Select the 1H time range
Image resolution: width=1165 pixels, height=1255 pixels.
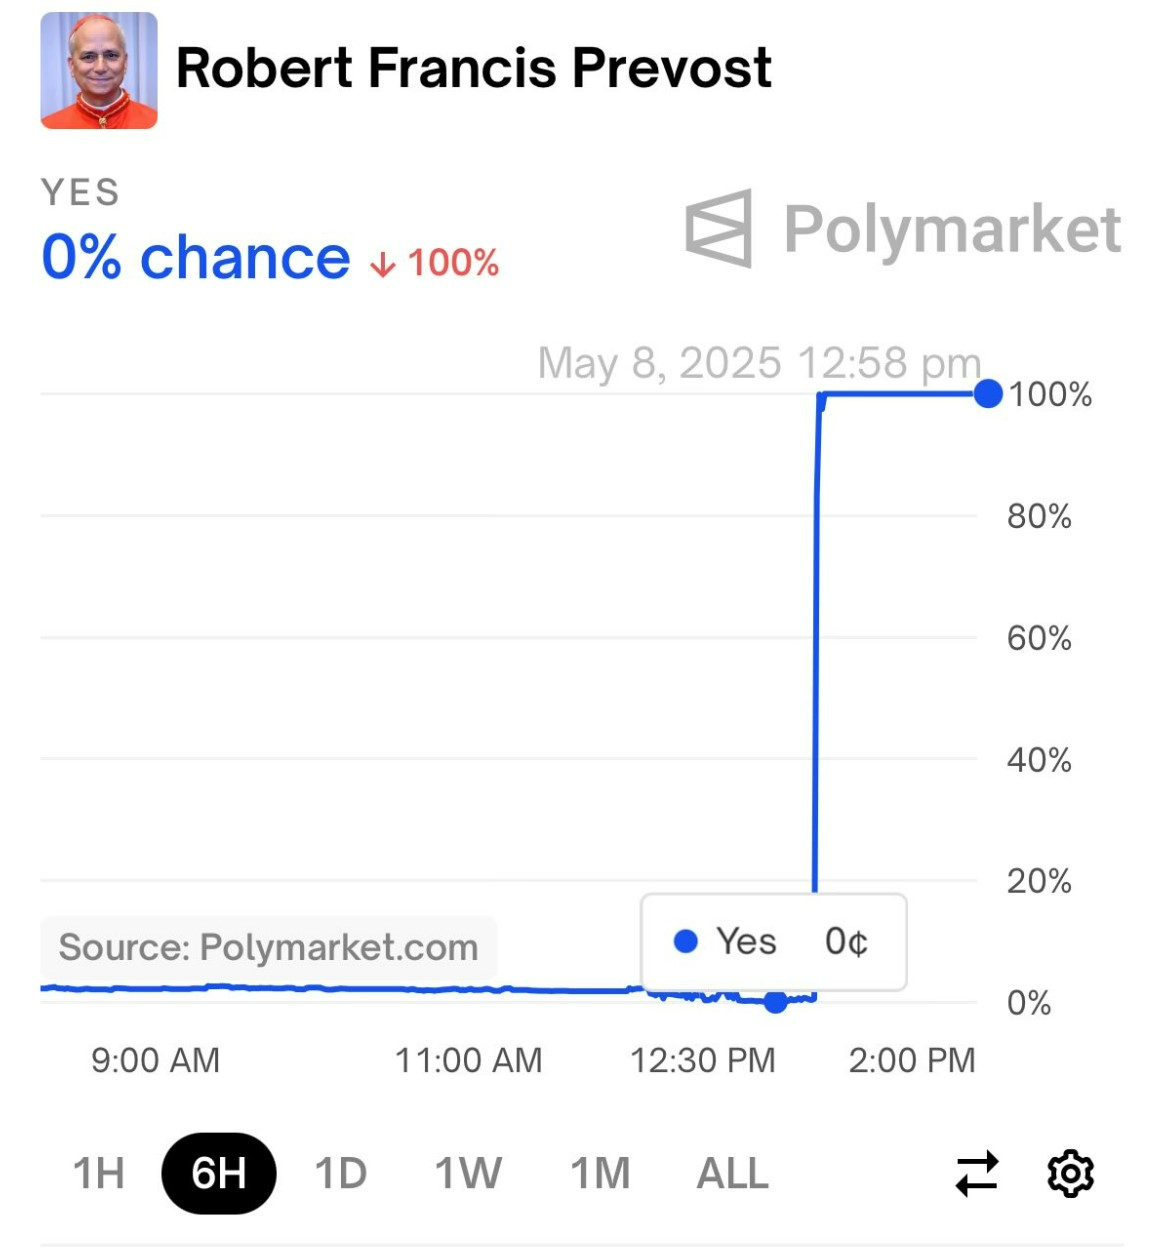coord(98,1173)
